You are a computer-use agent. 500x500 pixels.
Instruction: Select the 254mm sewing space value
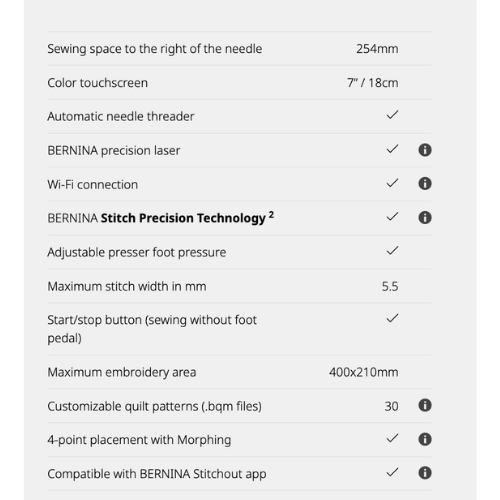(377, 49)
